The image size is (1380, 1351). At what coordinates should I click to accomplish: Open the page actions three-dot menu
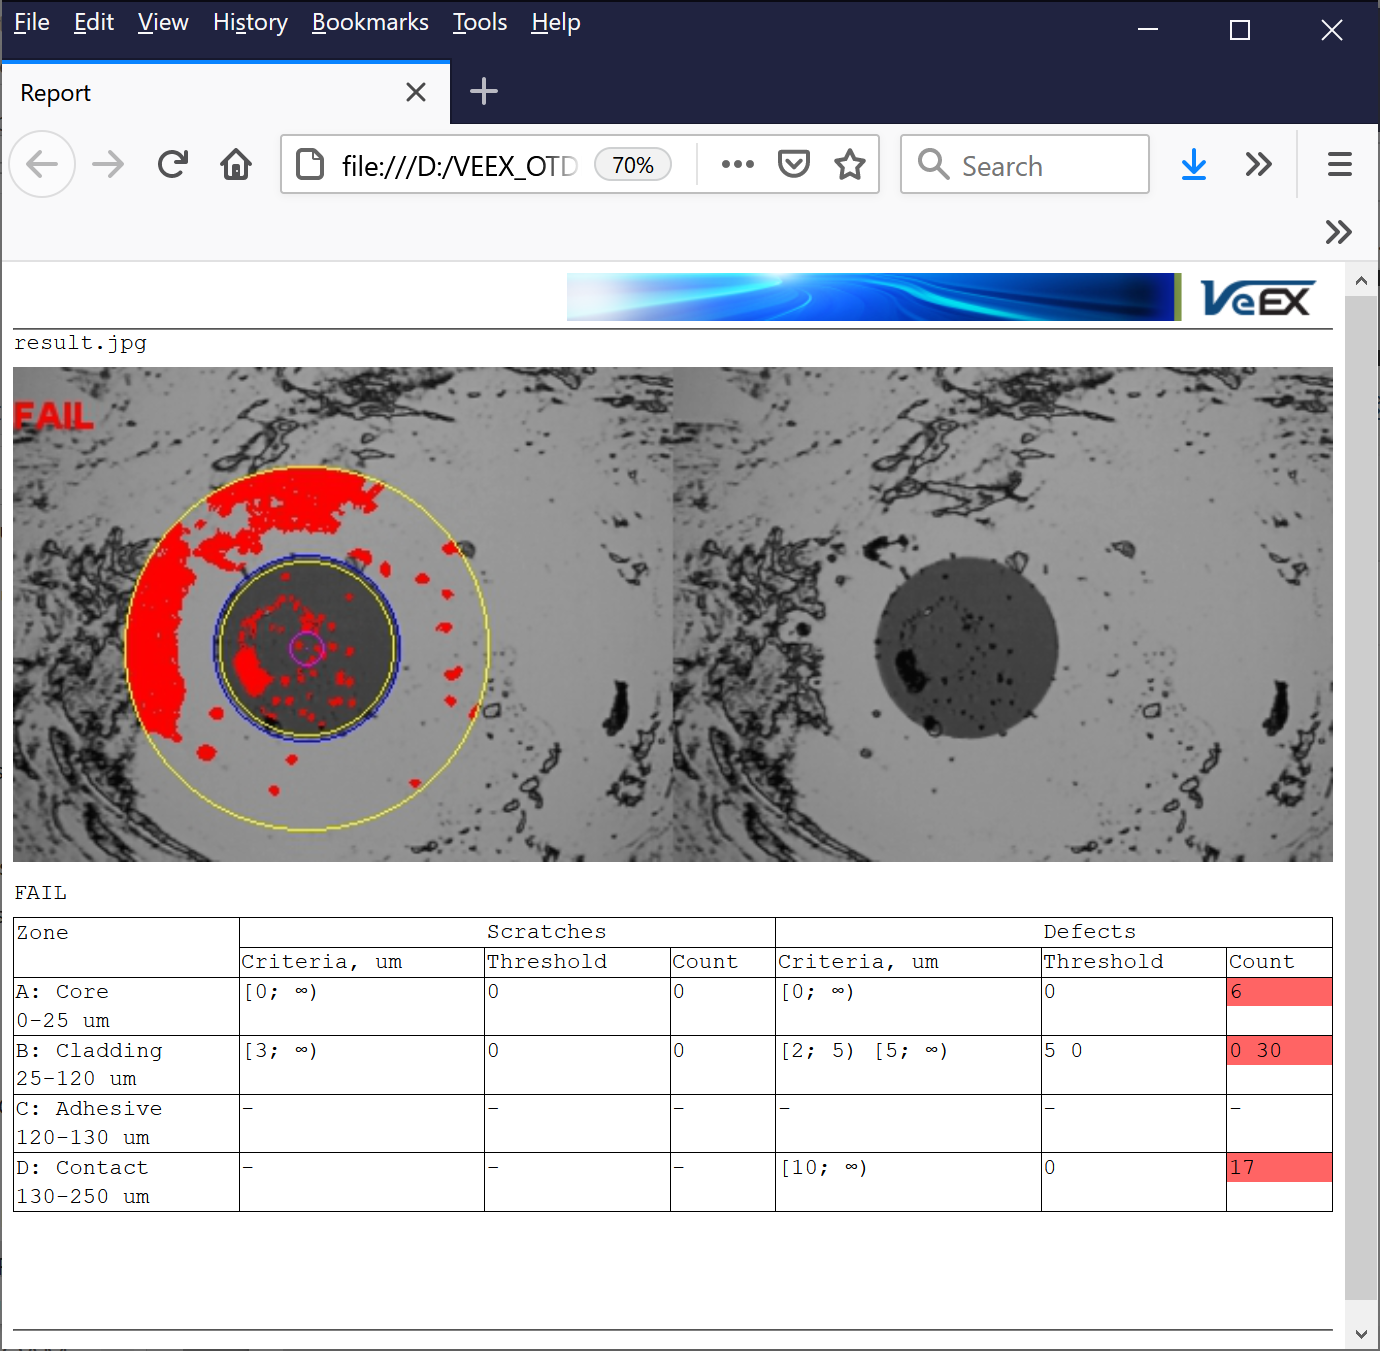click(737, 164)
